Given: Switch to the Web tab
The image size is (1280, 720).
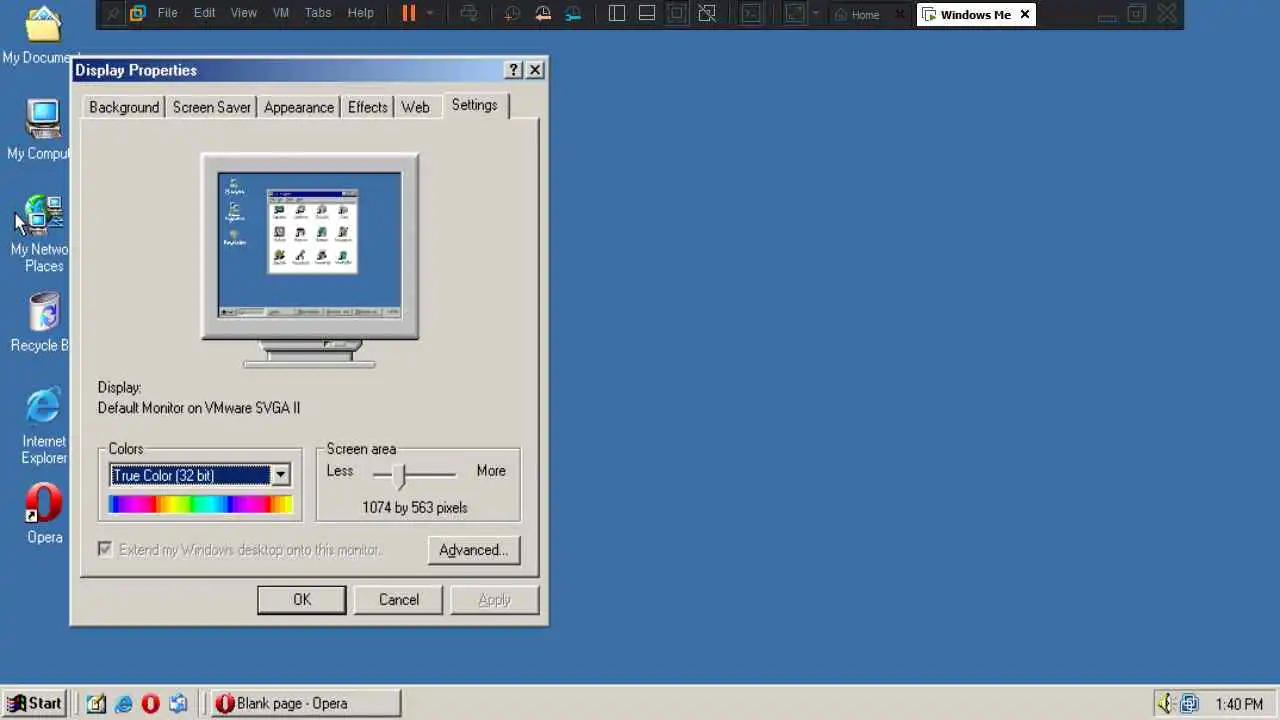Looking at the screenshot, I should (x=415, y=107).
